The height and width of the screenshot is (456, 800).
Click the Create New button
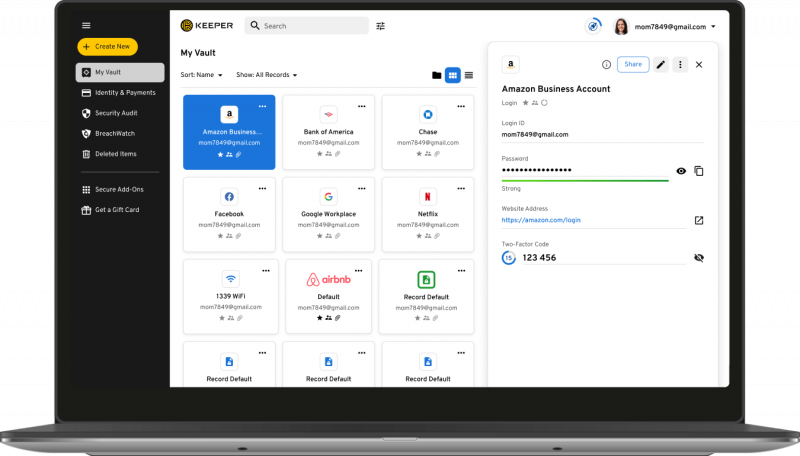pyautogui.click(x=107, y=46)
